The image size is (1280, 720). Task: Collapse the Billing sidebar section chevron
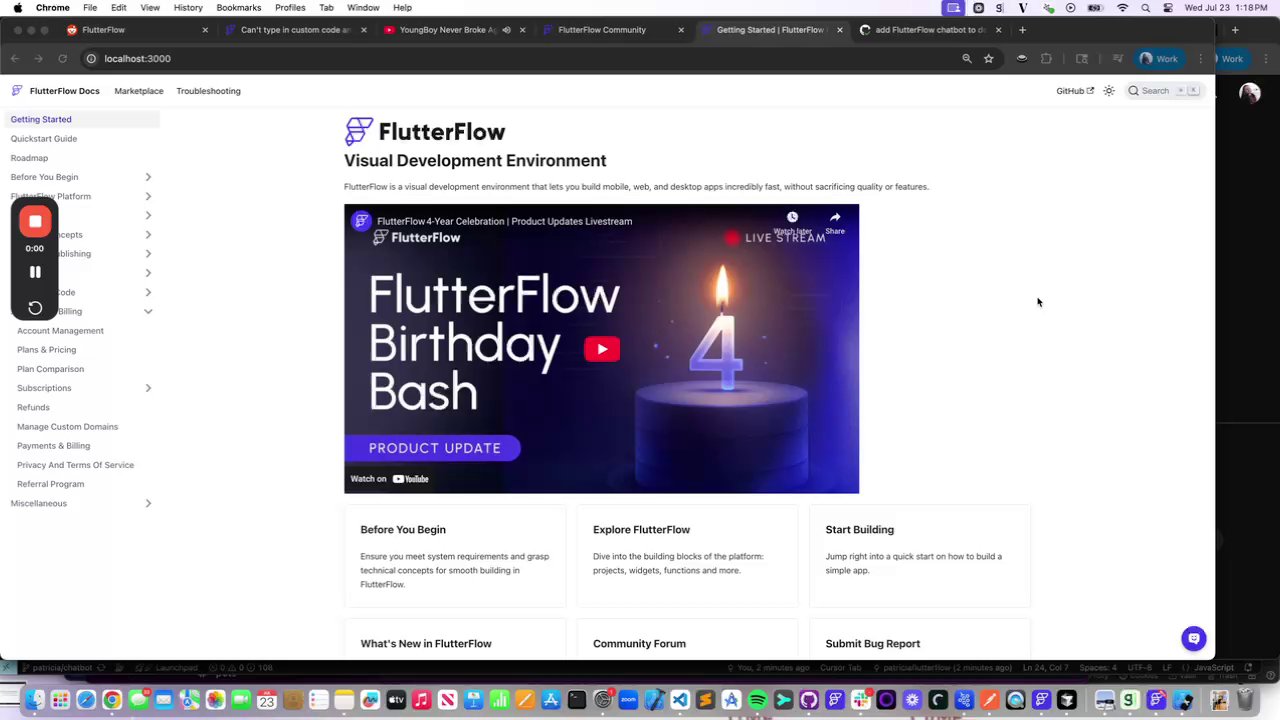(x=148, y=311)
